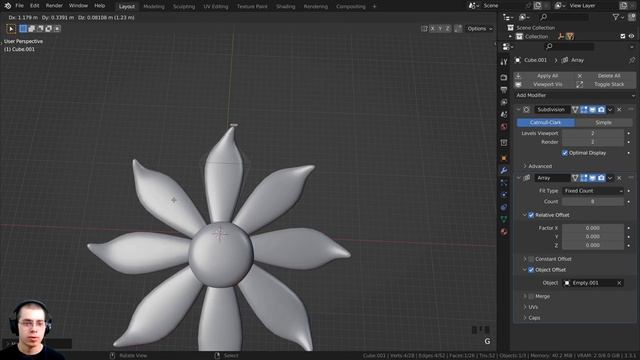This screenshot has height=360, width=640.
Task: Toggle Collection exclude checkbox in outliner
Action: pyautogui.click(x=622, y=36)
